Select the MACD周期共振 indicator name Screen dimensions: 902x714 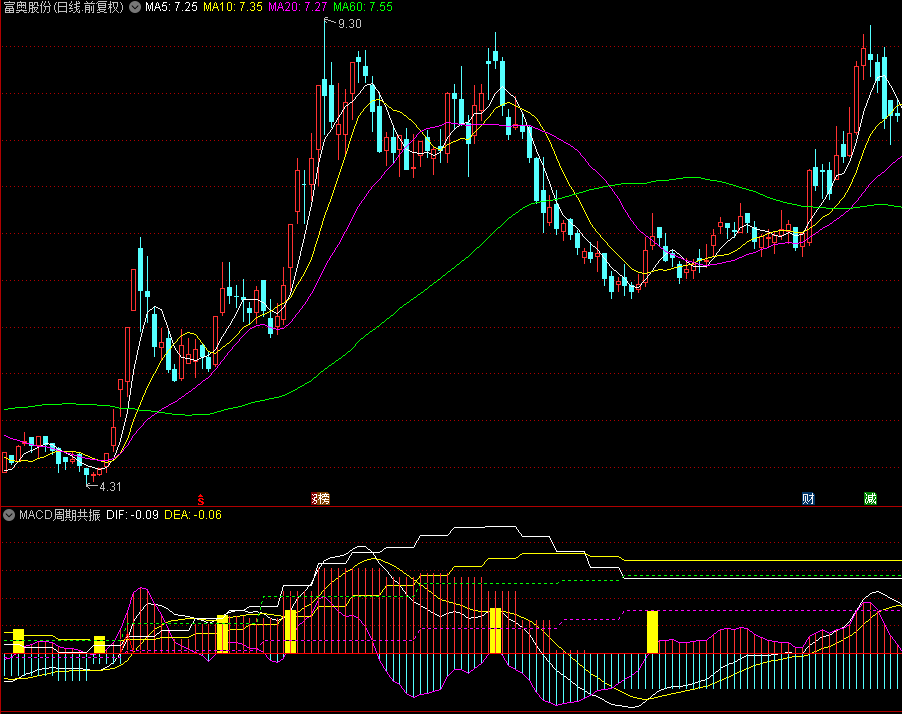tap(59, 515)
